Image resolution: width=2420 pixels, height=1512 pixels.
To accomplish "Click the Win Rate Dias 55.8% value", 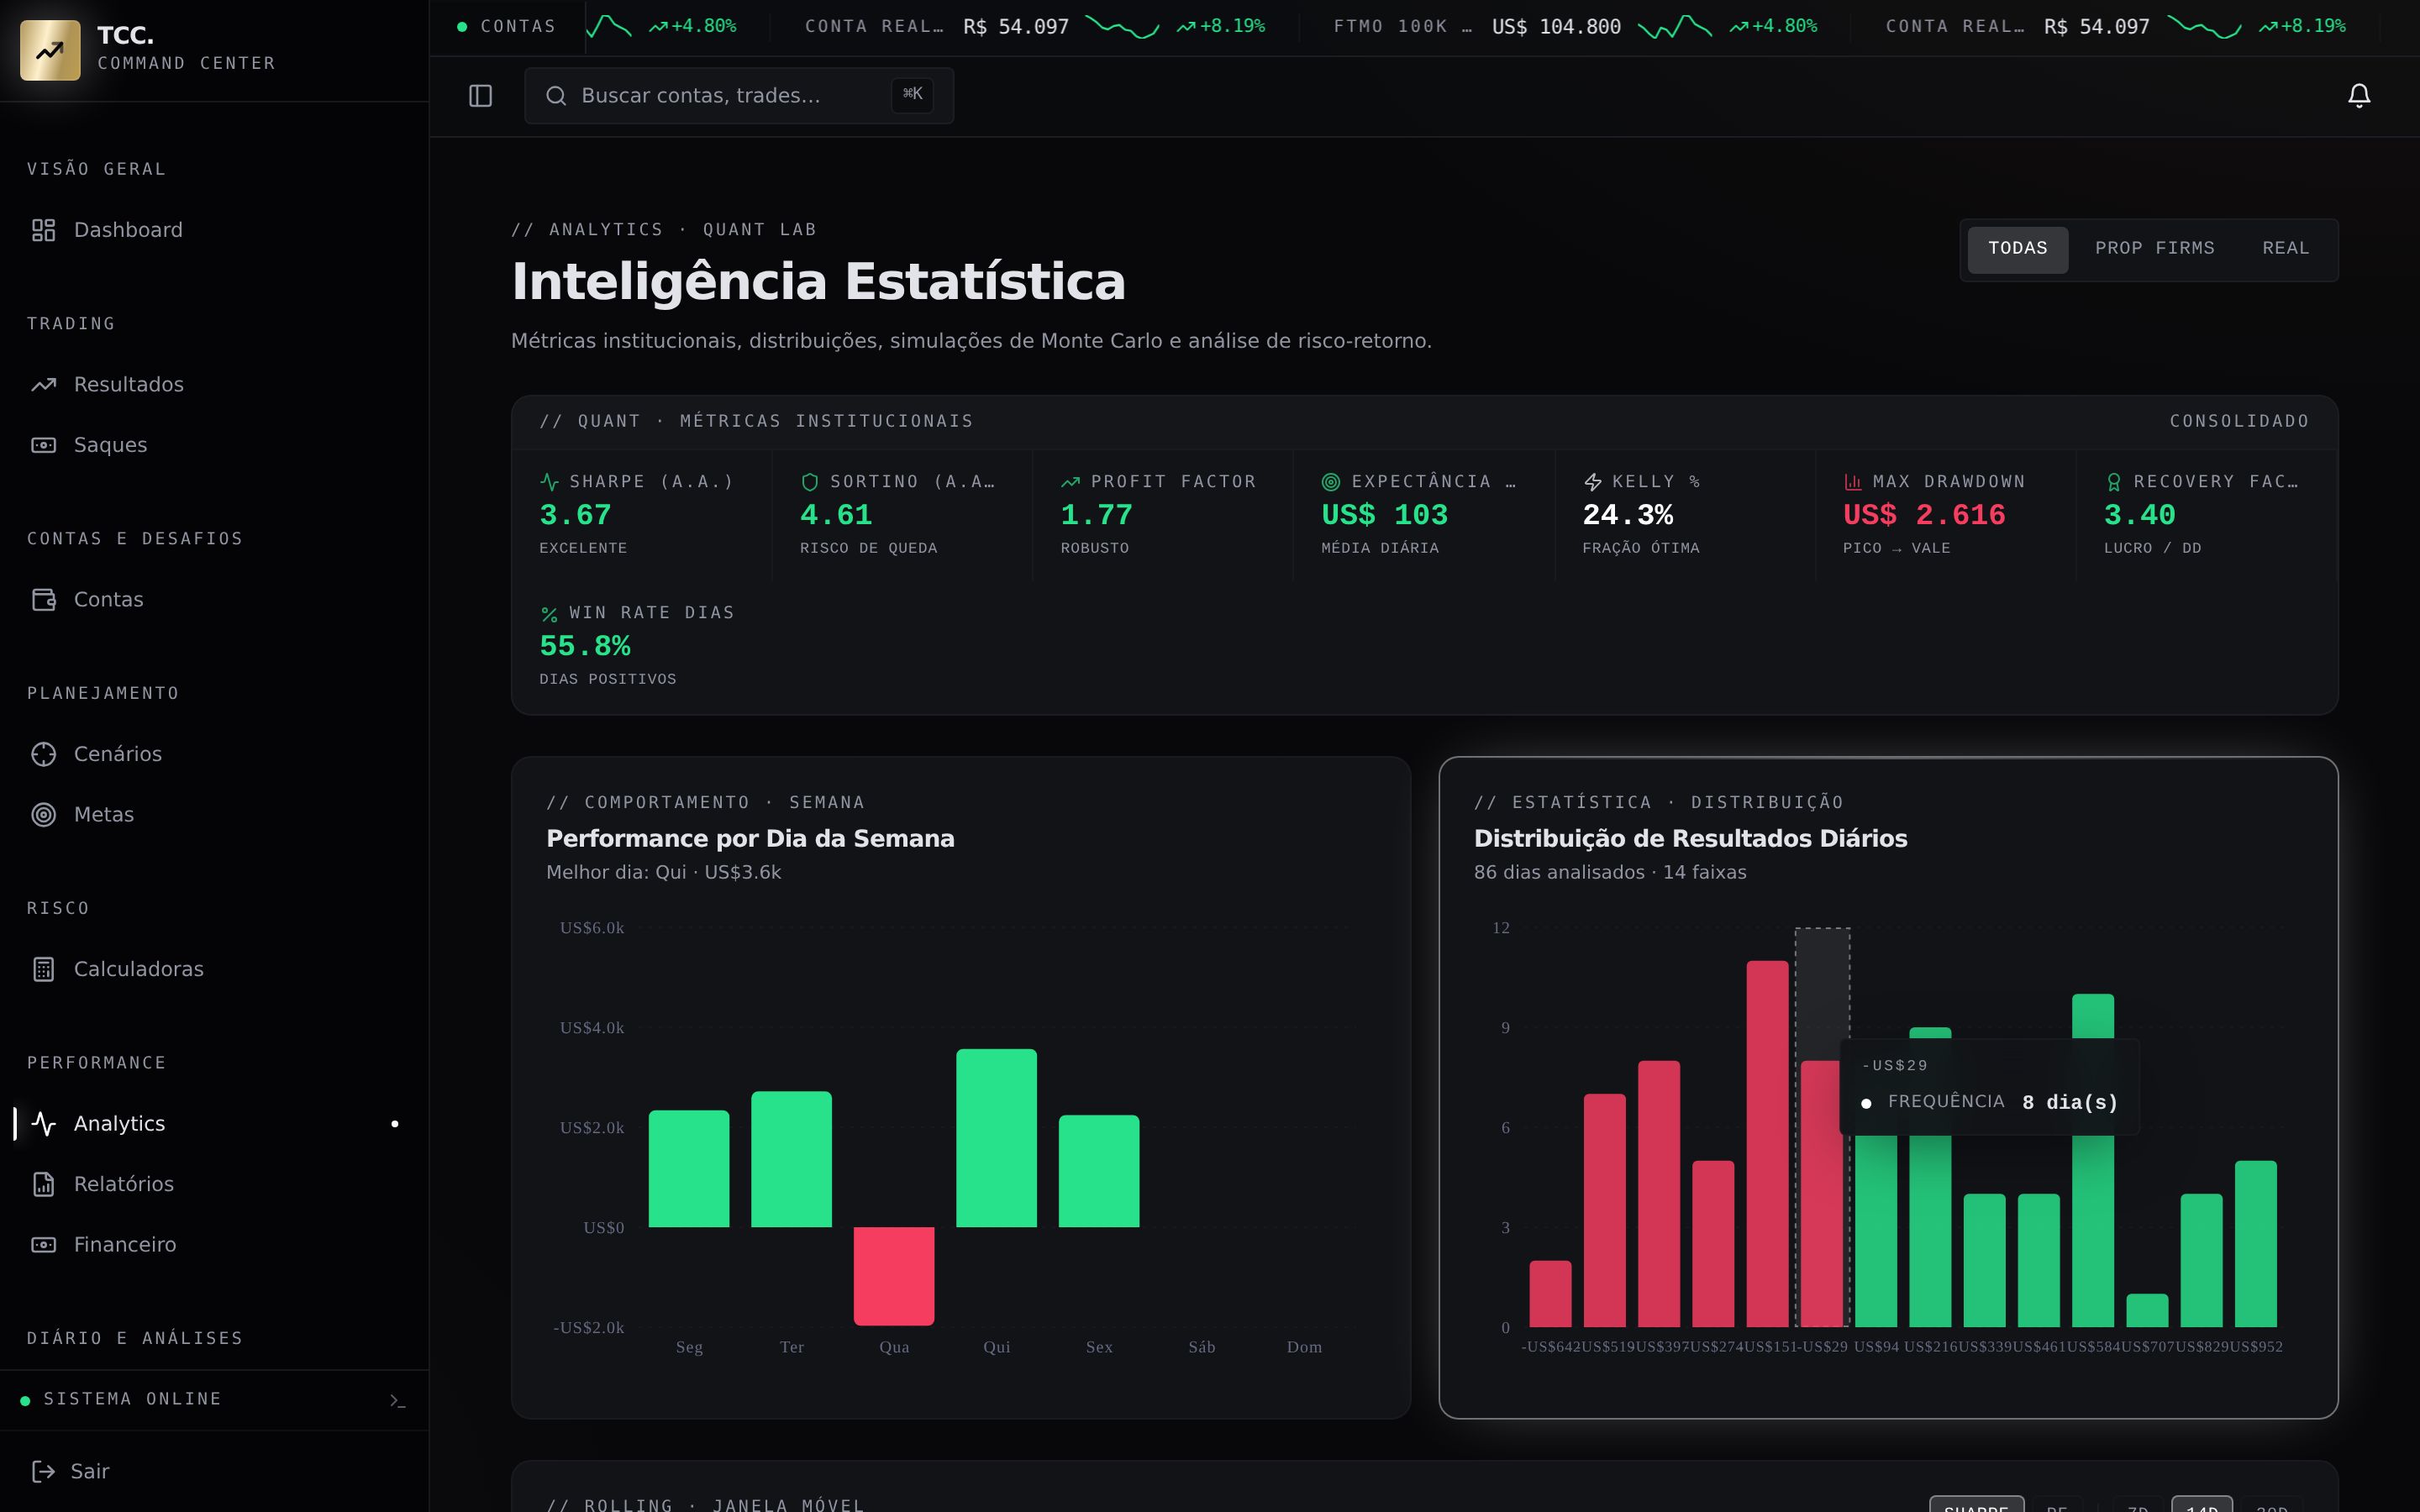I will pyautogui.click(x=585, y=646).
